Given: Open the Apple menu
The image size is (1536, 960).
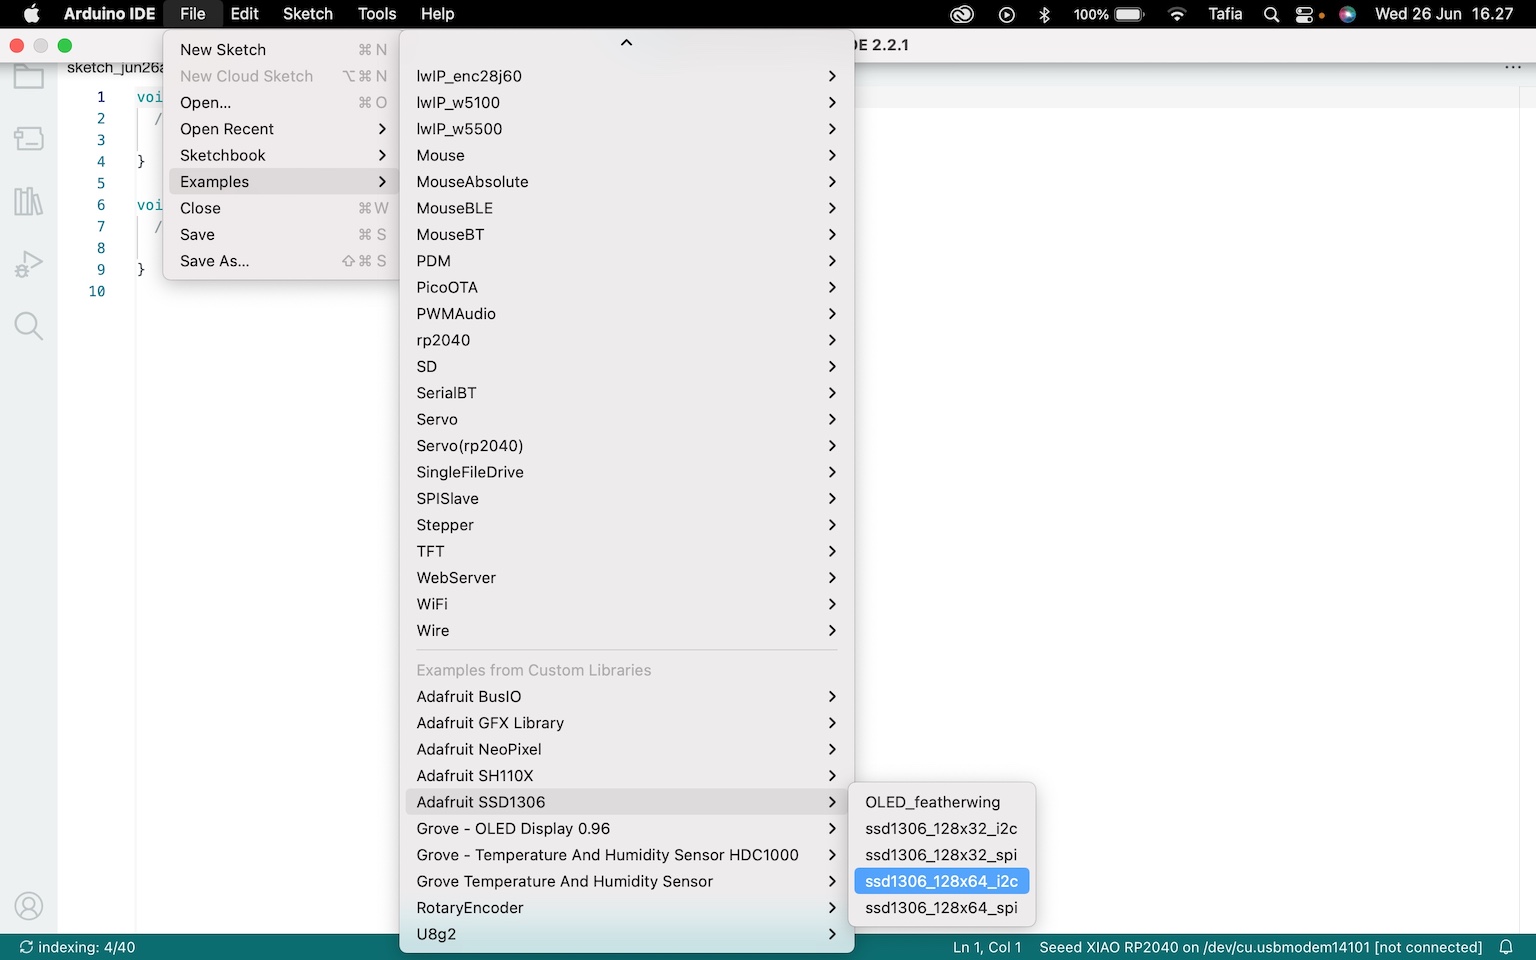Looking at the screenshot, I should pyautogui.click(x=32, y=14).
